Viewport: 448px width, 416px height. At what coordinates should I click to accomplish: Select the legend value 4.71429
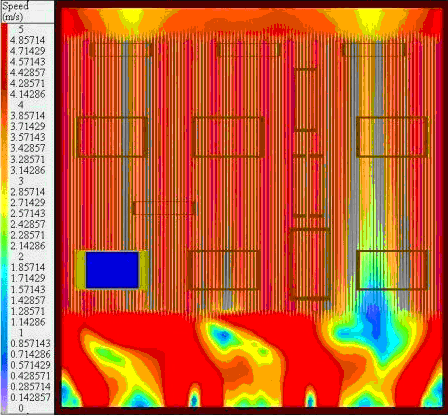28,51
